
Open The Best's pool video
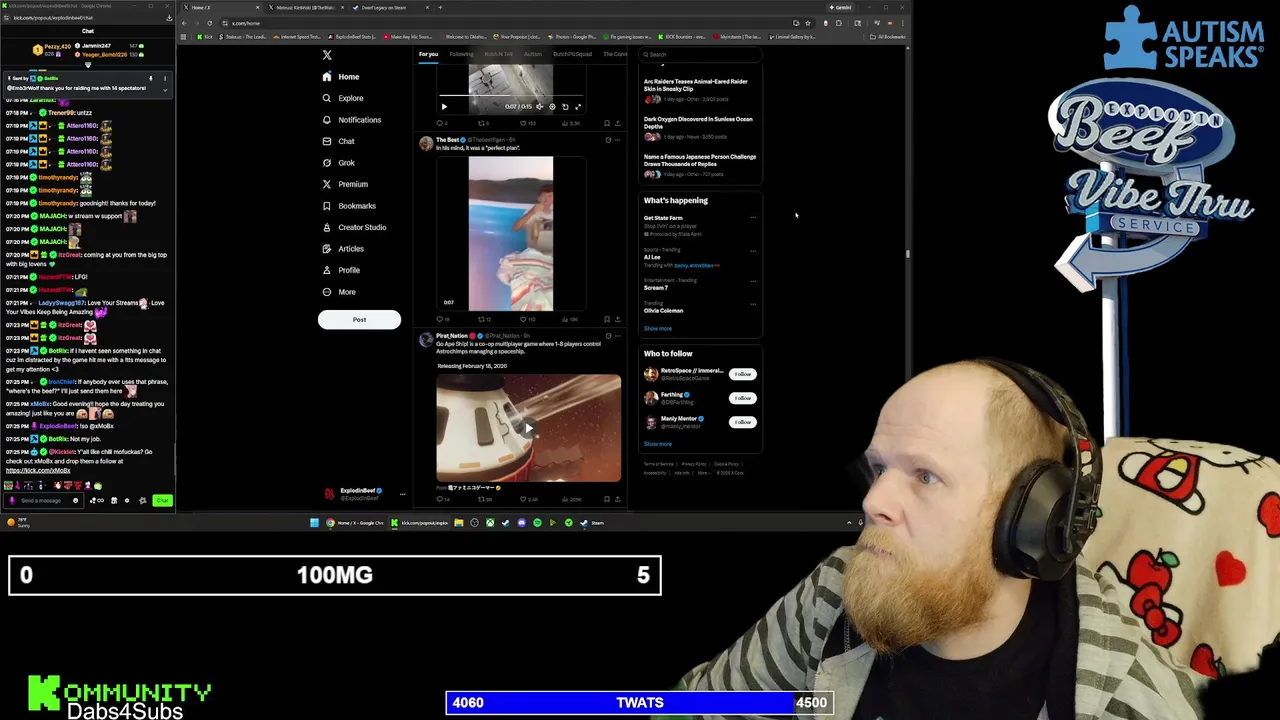510,233
